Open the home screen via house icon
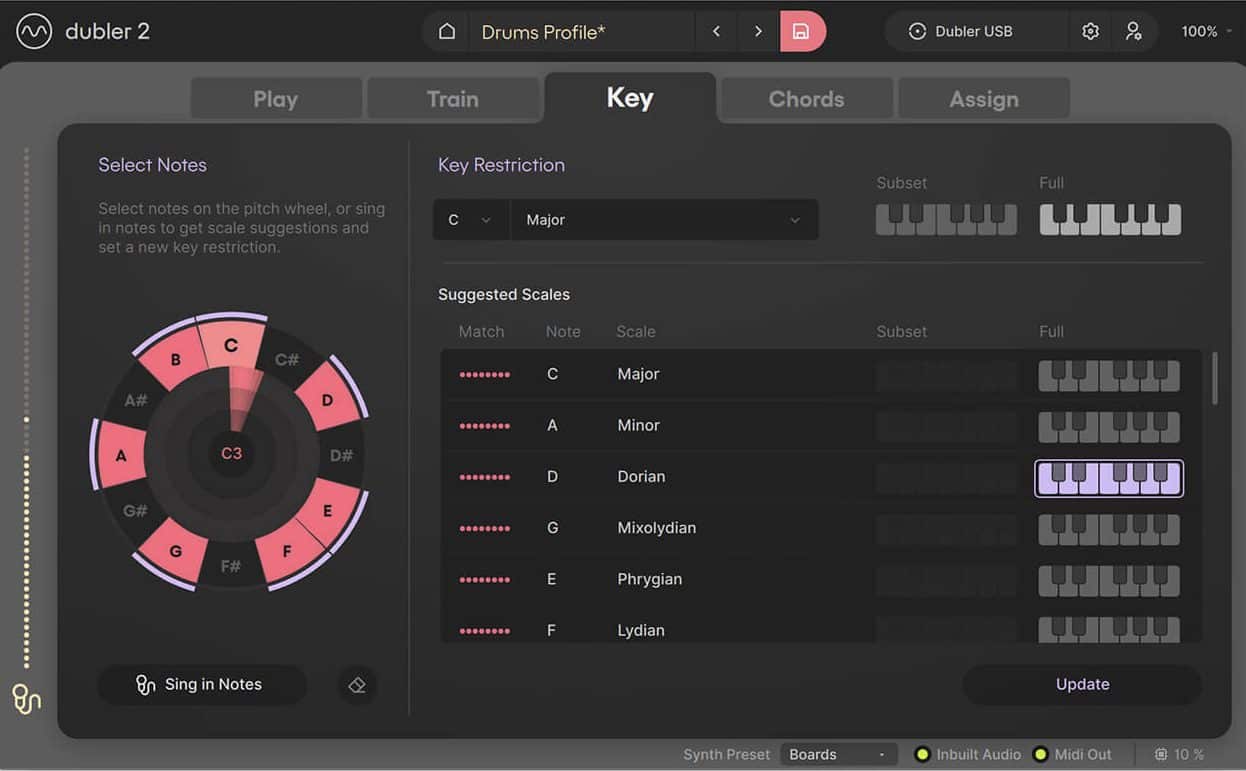 coord(445,31)
